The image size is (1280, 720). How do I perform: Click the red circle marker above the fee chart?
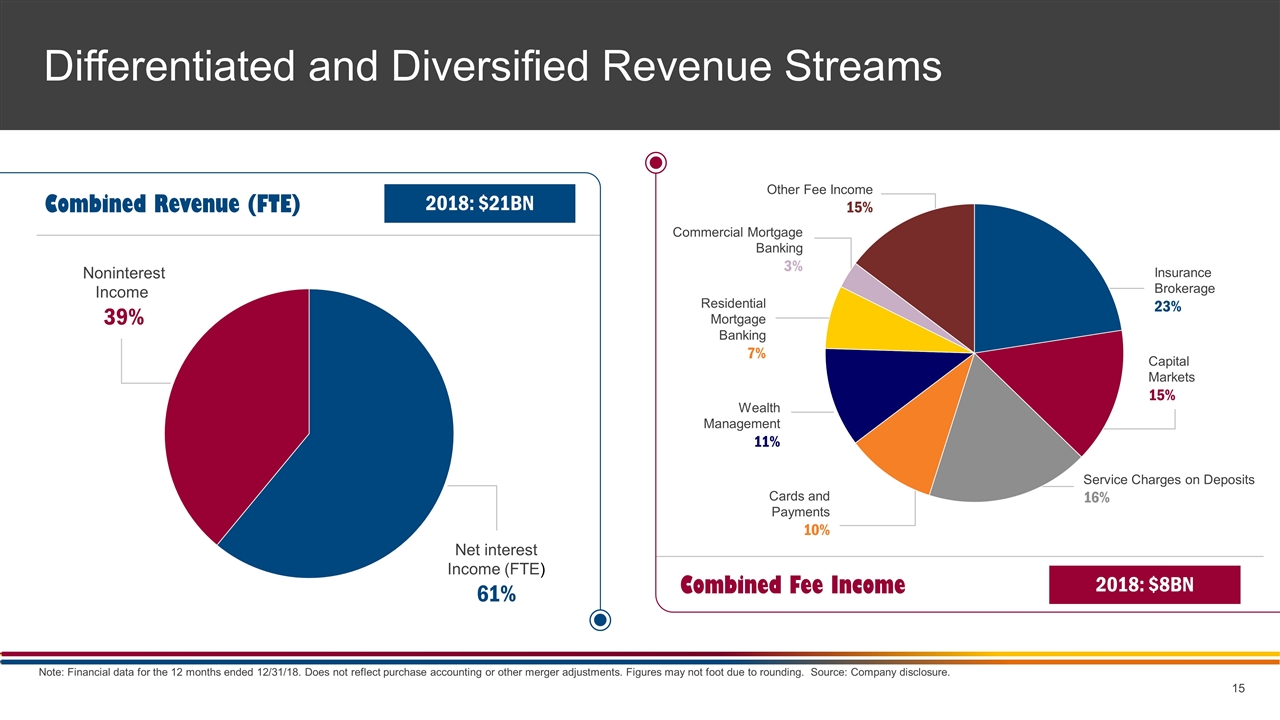point(656,162)
